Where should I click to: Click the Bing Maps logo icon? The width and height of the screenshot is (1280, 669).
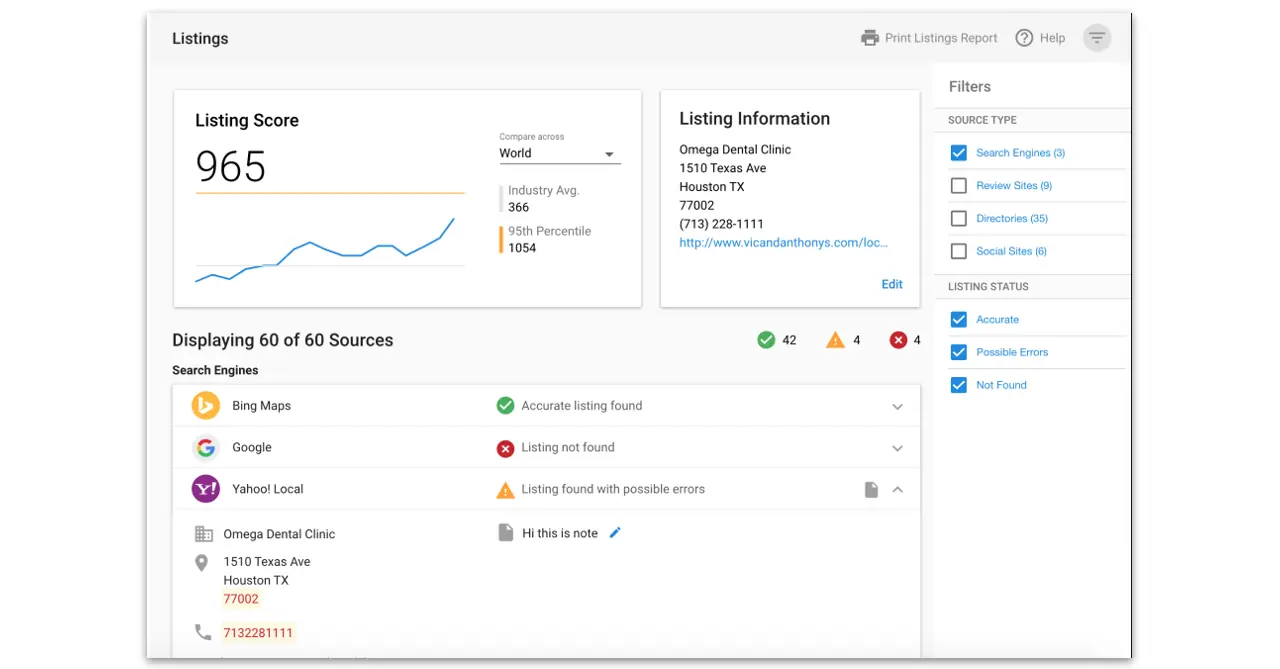(x=205, y=406)
